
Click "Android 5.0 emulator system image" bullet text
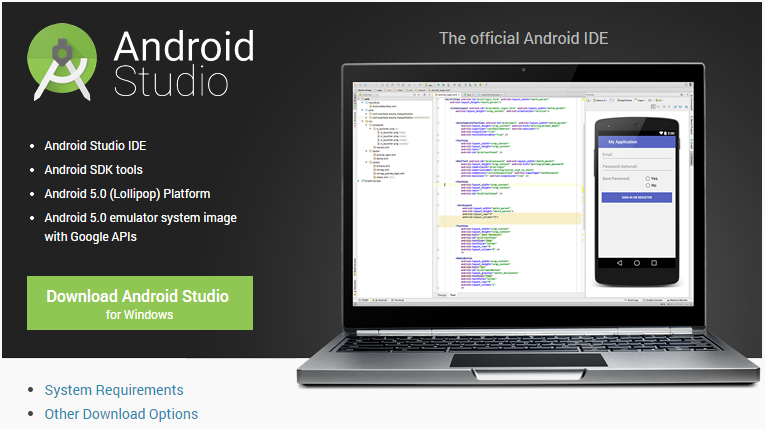[x=141, y=218]
